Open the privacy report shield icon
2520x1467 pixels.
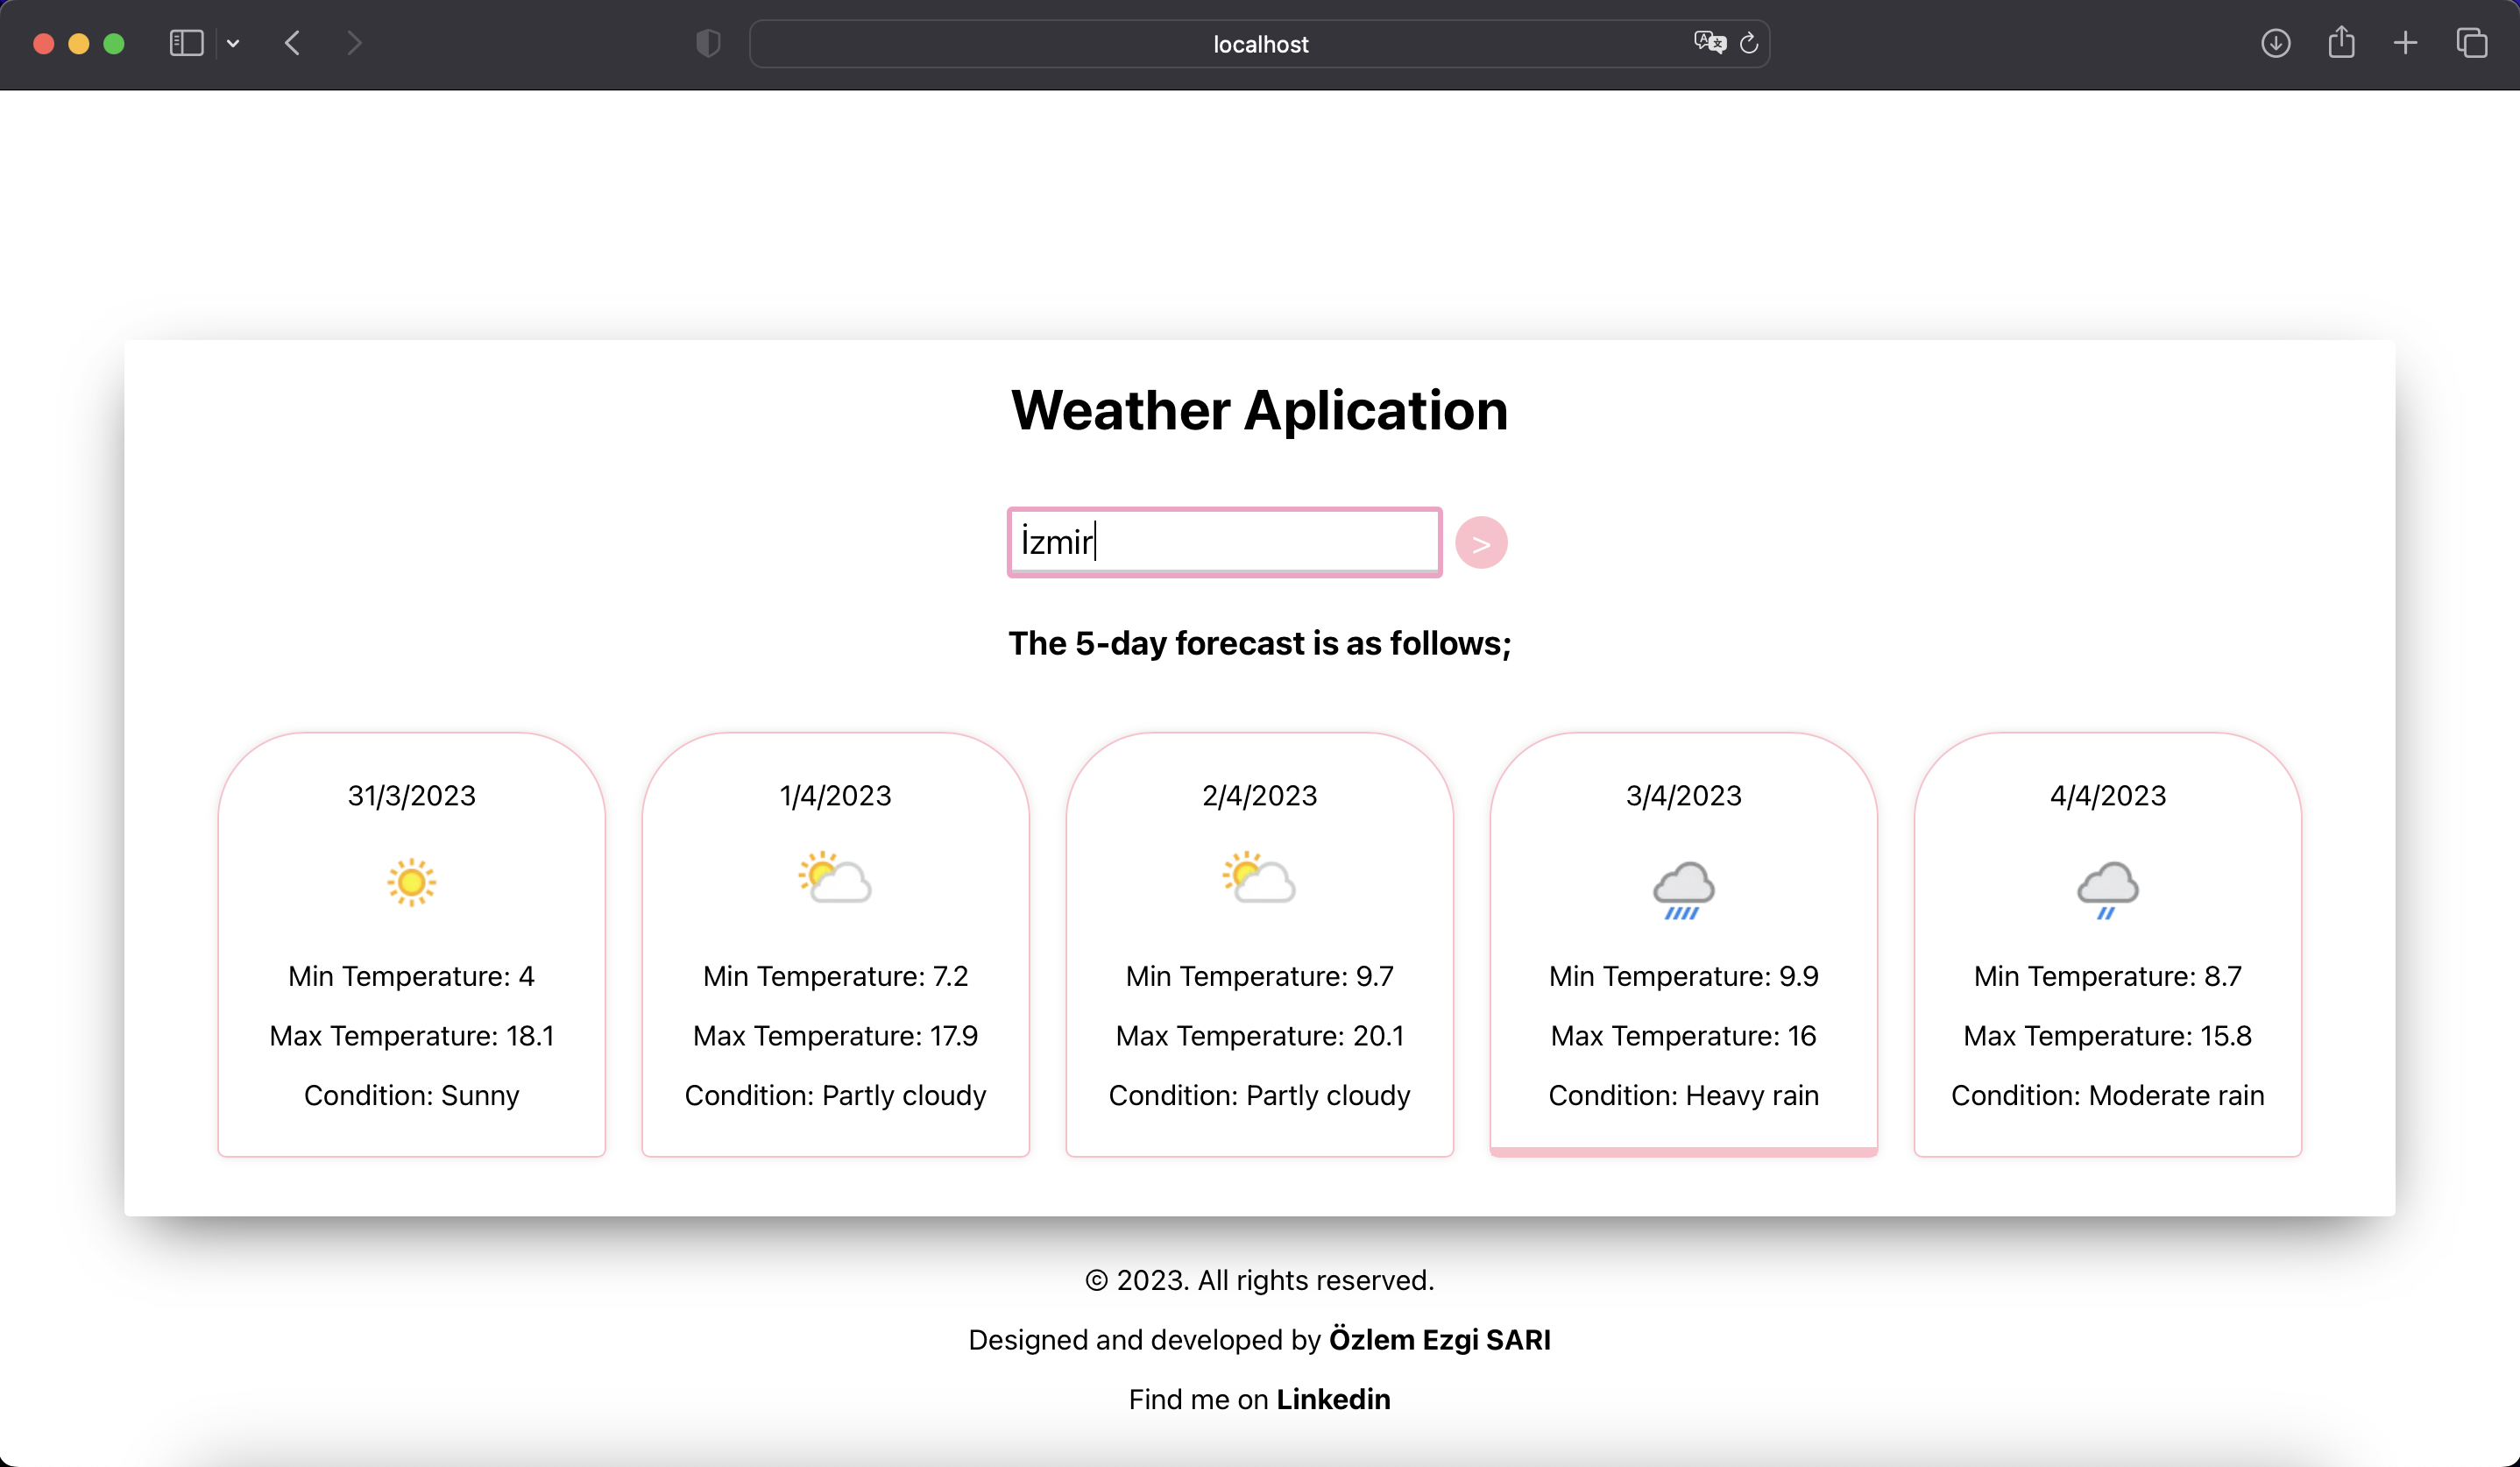(708, 43)
